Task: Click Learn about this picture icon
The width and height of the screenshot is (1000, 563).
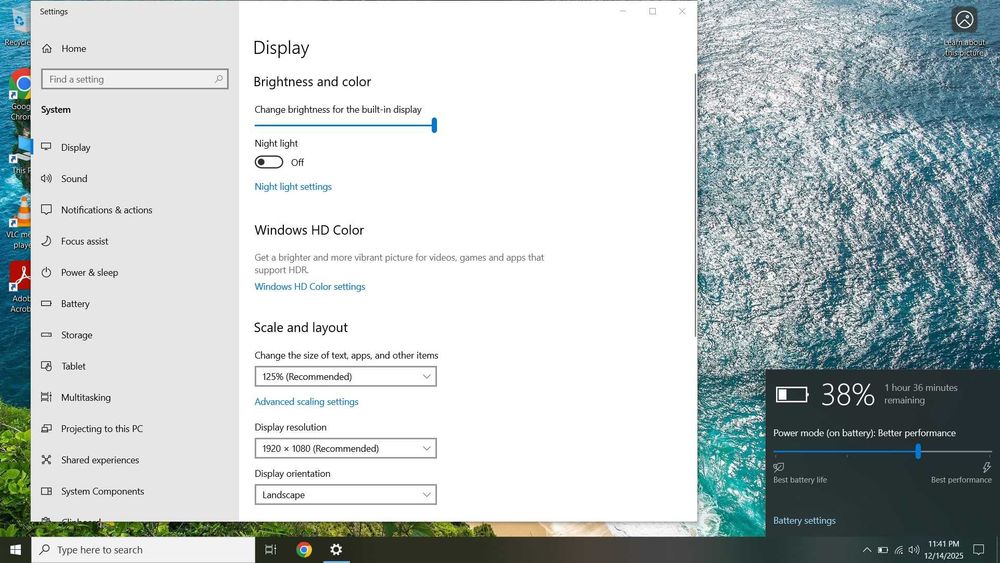Action: [964, 32]
